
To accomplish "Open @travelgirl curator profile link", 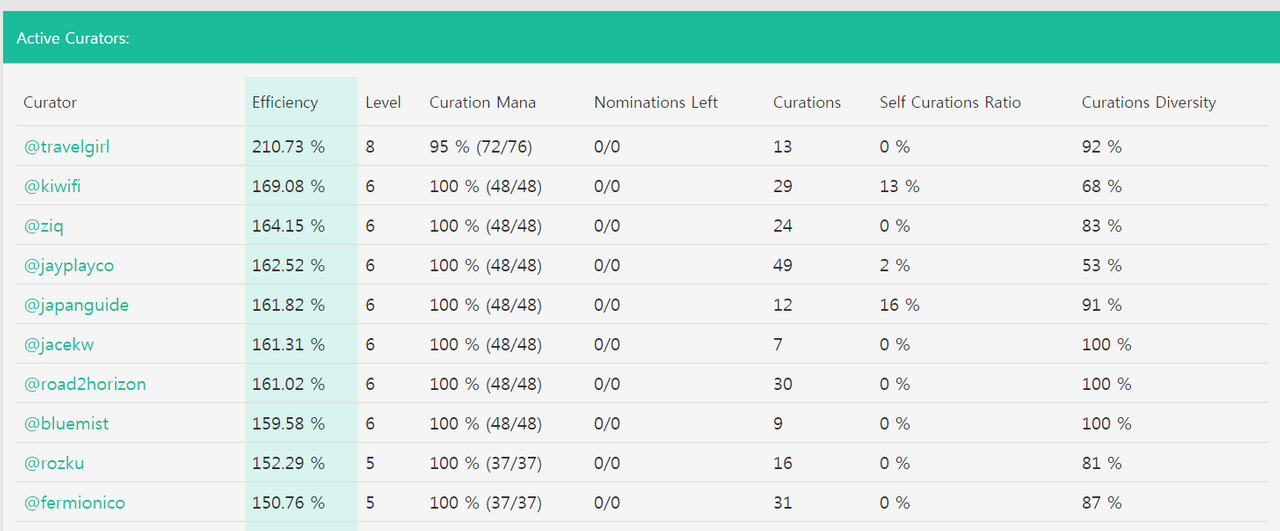I will tap(67, 147).
